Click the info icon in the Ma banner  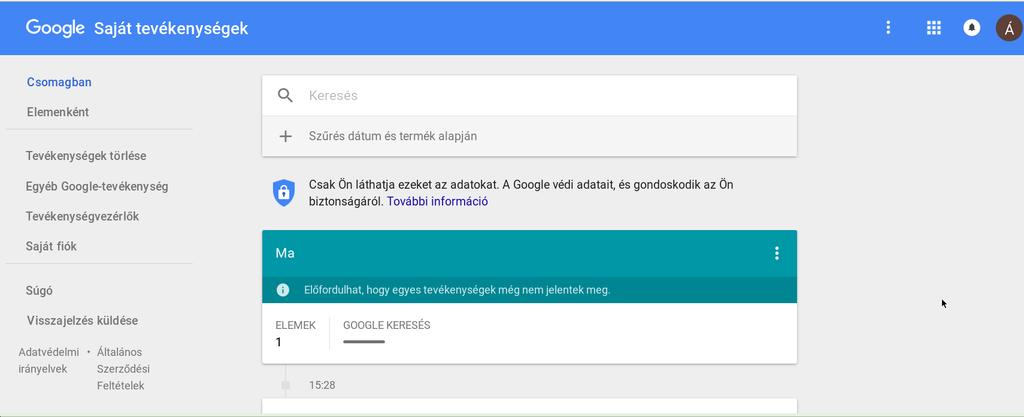pos(283,290)
